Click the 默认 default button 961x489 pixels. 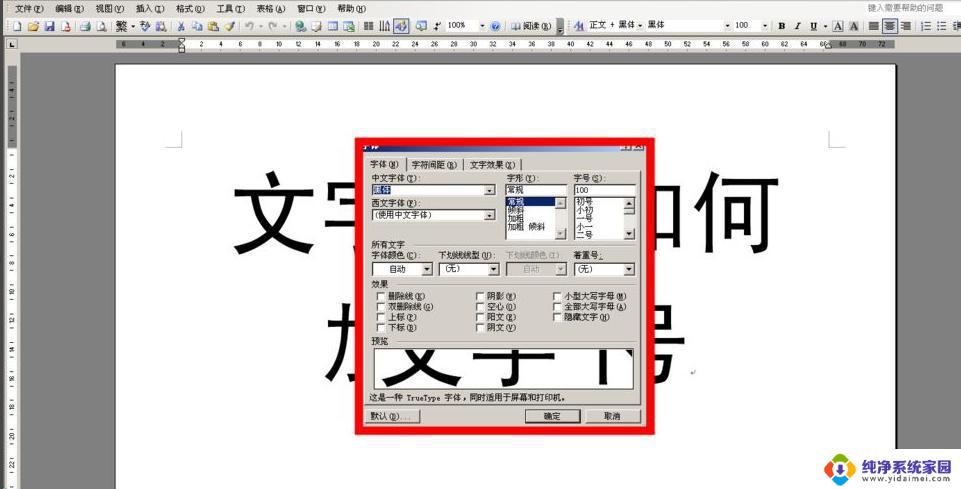394,416
